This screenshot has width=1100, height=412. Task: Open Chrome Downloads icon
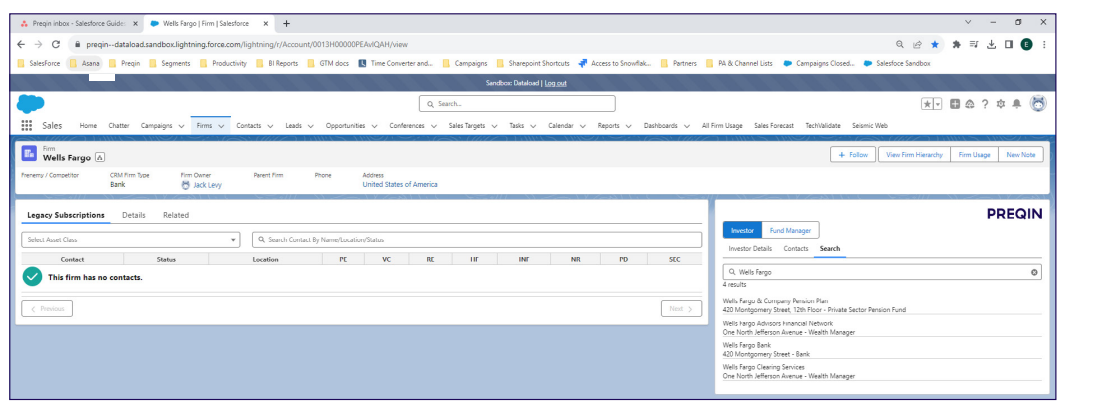[991, 44]
